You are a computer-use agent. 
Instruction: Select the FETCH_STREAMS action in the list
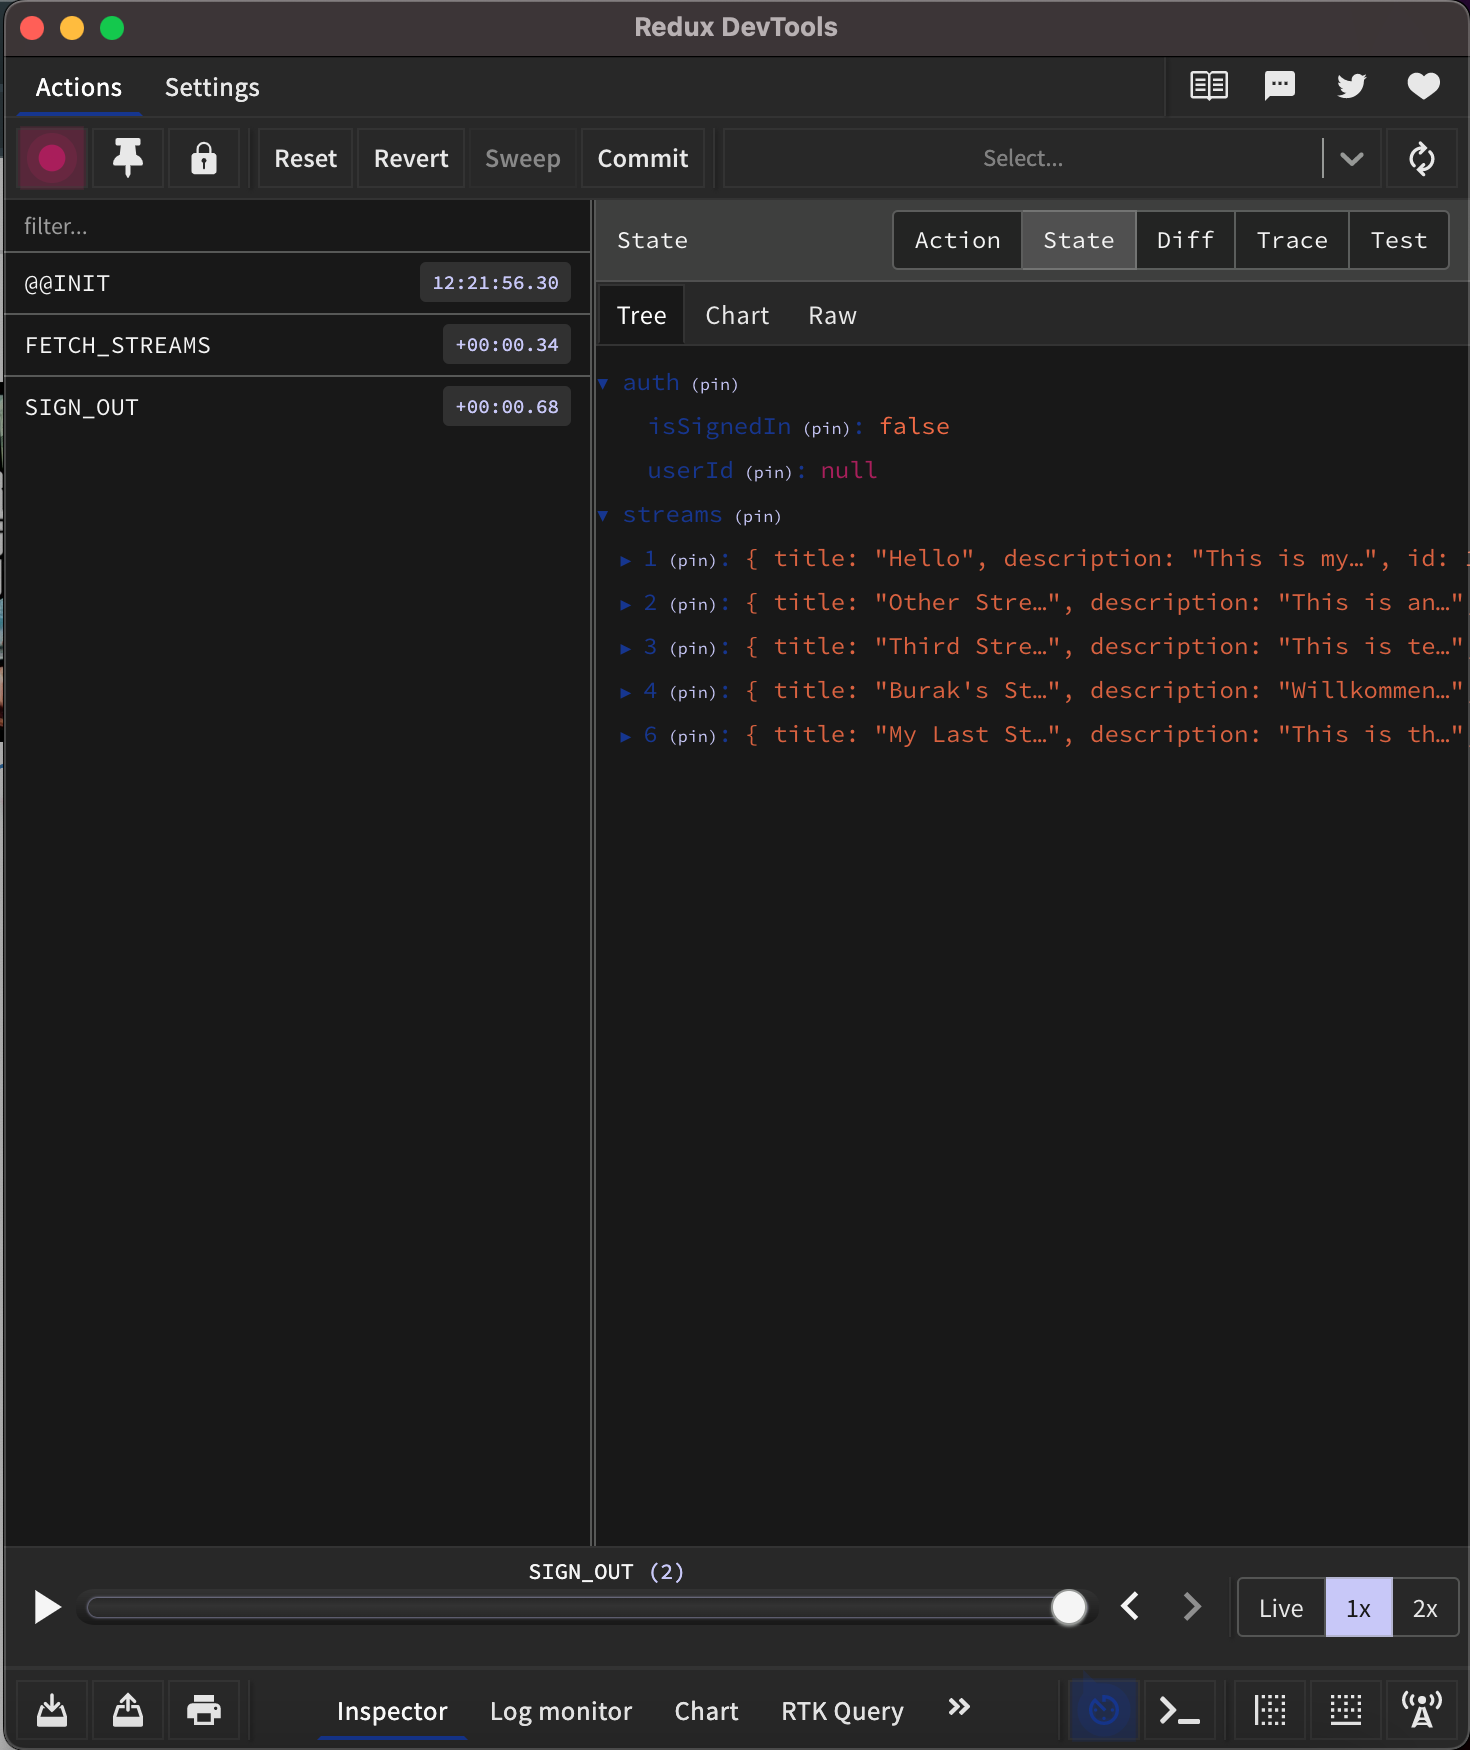297,345
